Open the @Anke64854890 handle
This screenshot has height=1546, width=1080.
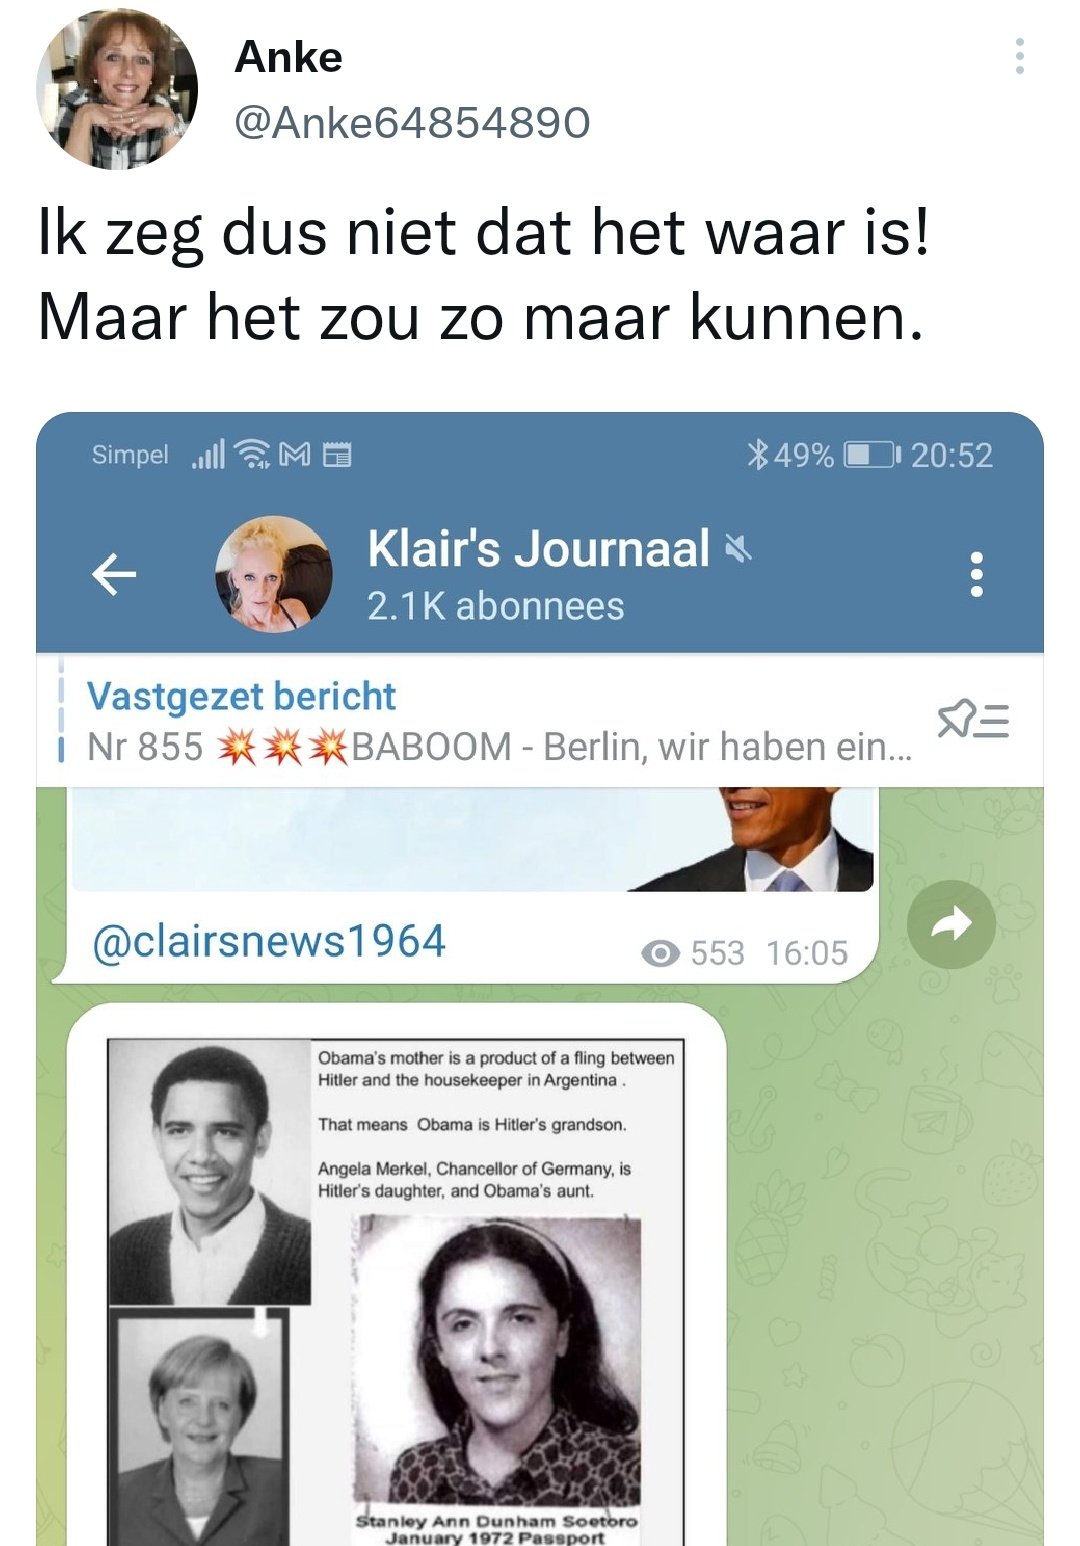(411, 123)
